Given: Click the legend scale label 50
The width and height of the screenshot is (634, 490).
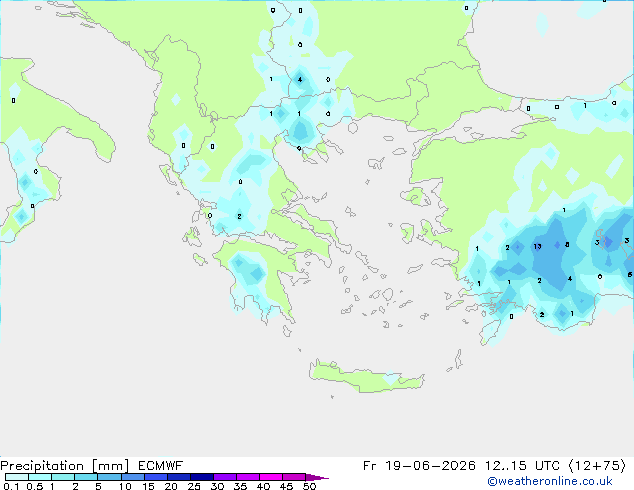Looking at the screenshot, I should pyautogui.click(x=310, y=486).
